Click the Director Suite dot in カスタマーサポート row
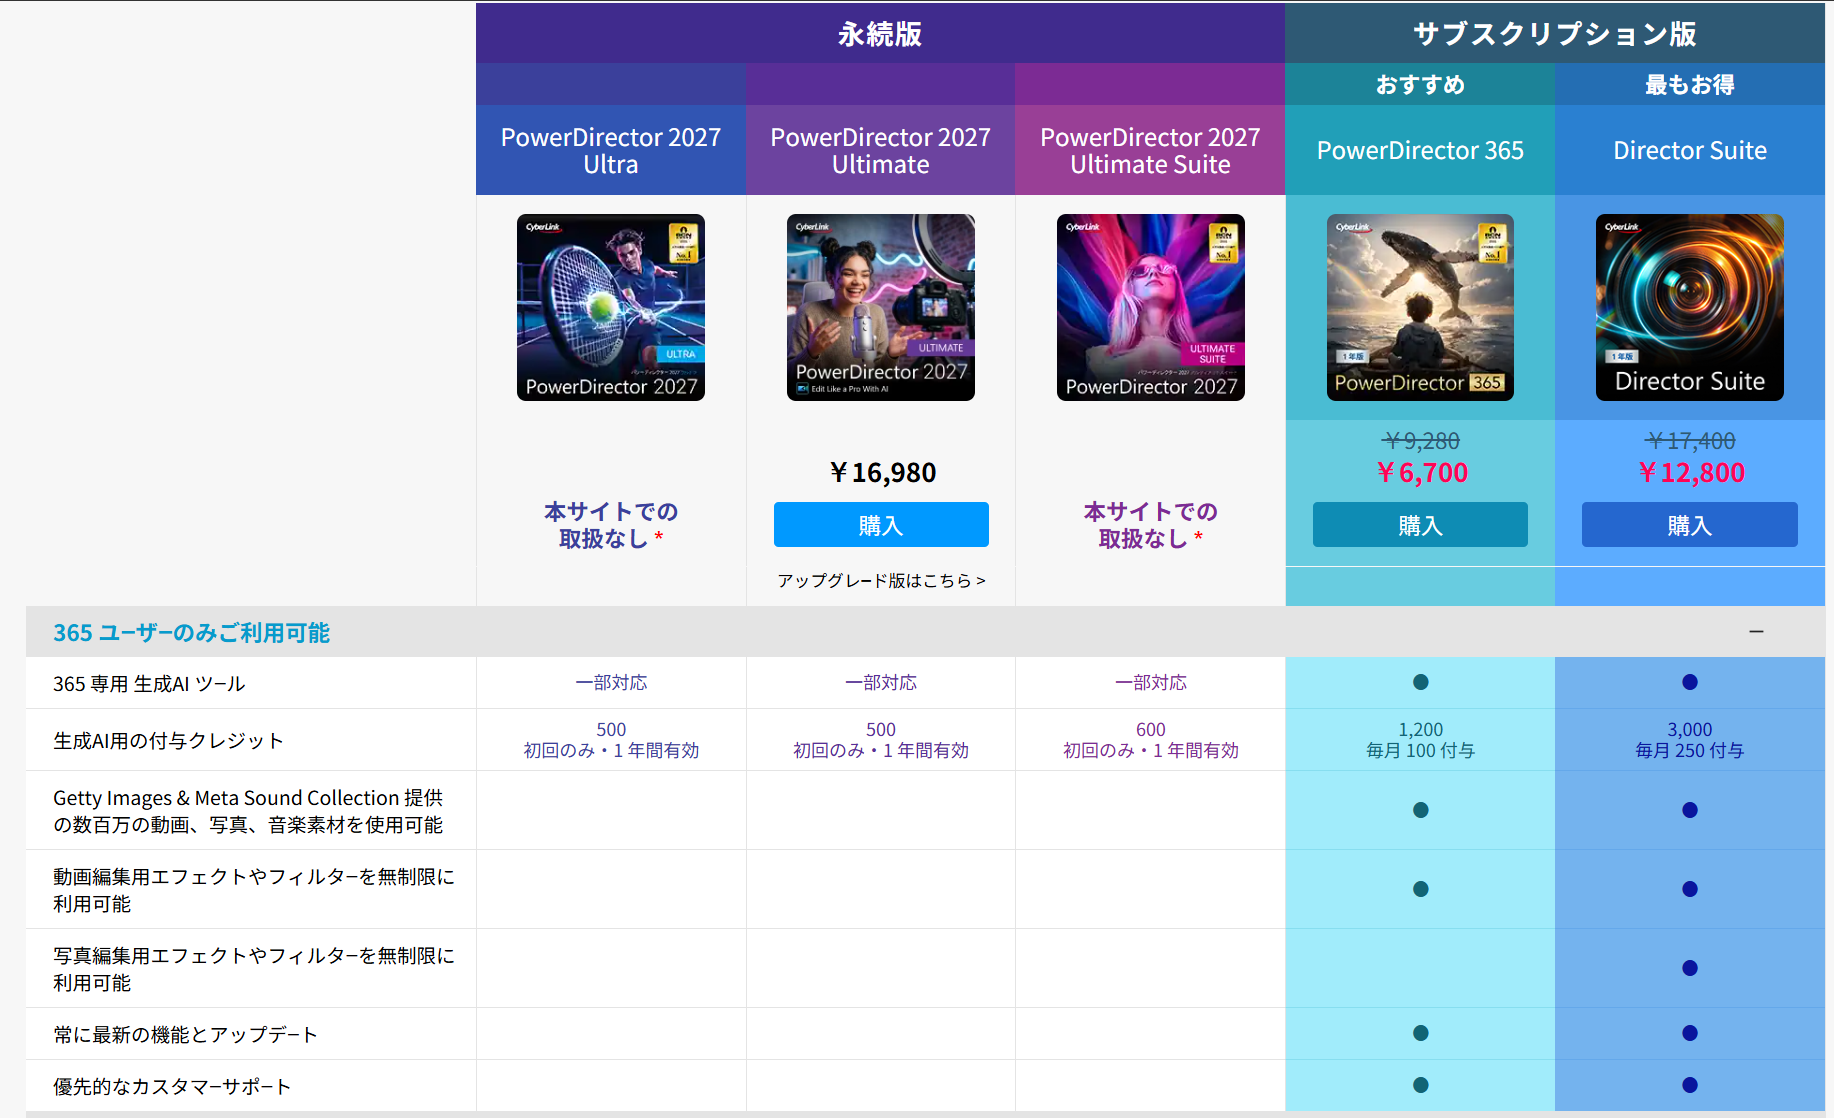 click(x=1690, y=1085)
